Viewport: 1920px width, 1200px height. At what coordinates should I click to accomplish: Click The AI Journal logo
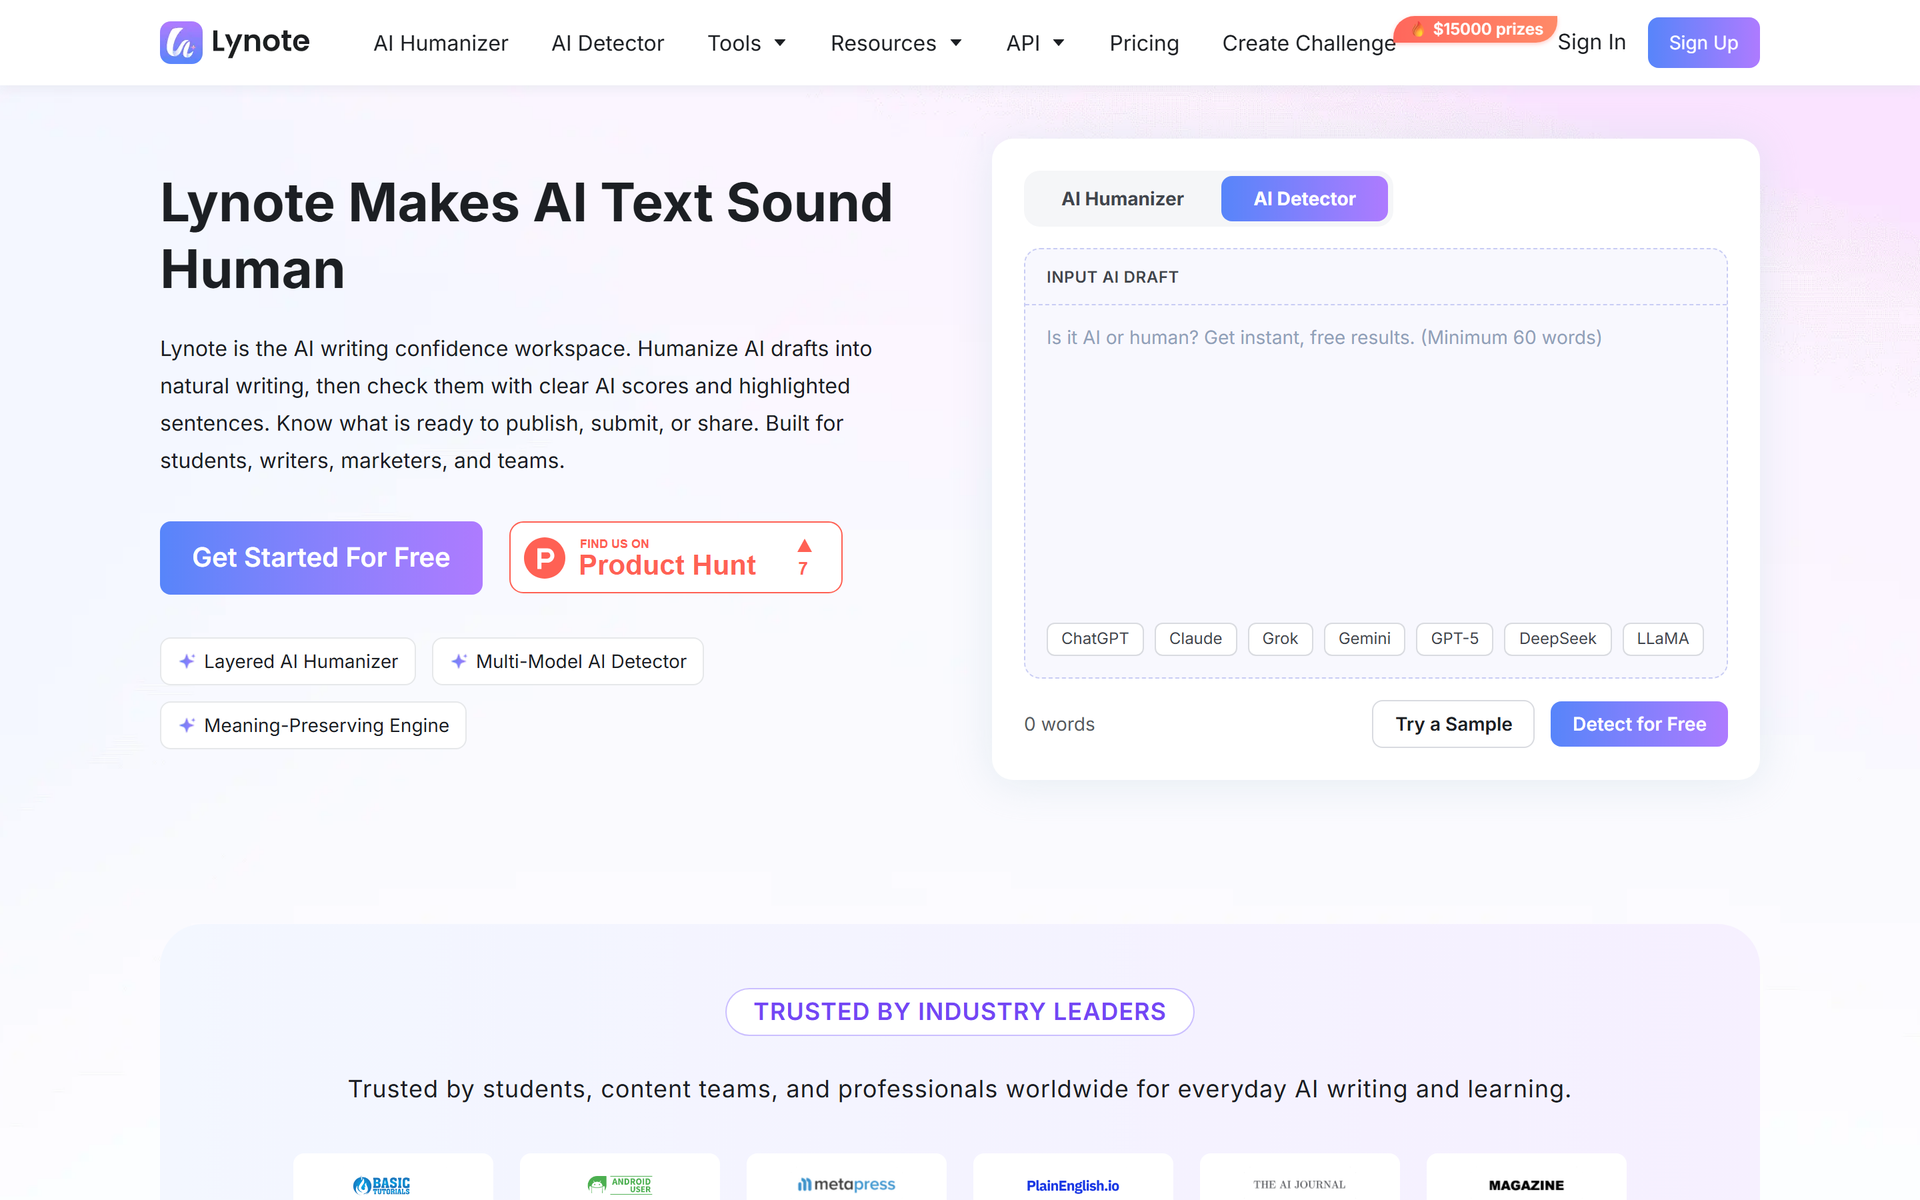1299,1185
